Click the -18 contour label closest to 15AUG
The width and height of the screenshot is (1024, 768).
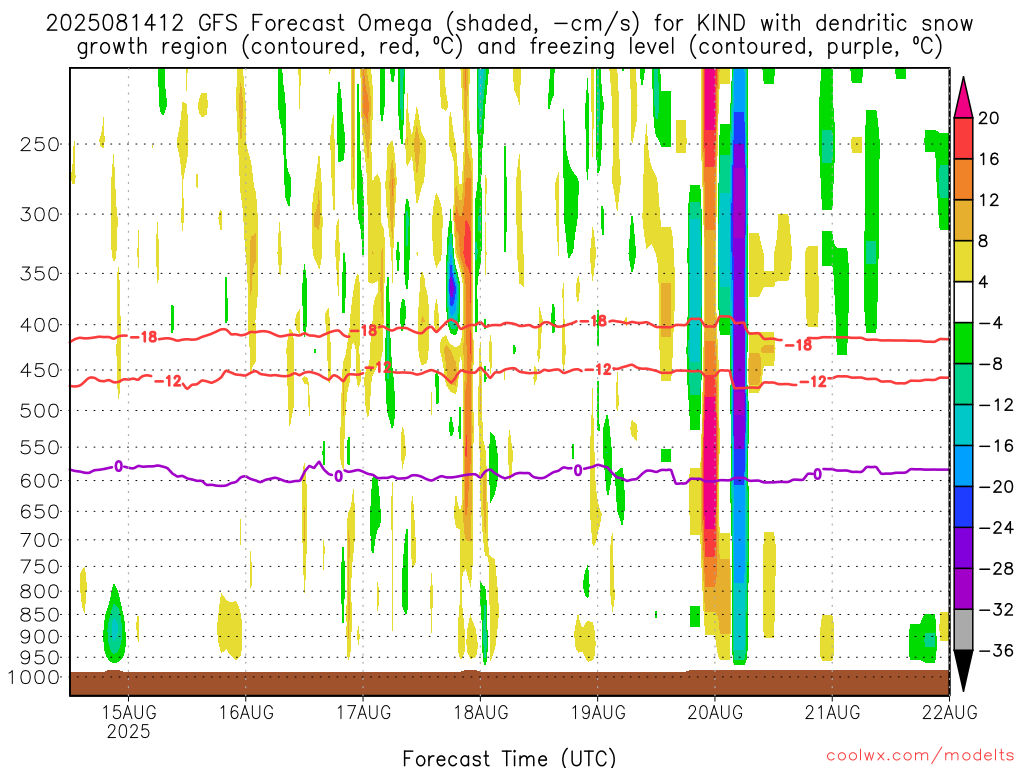pos(143,337)
